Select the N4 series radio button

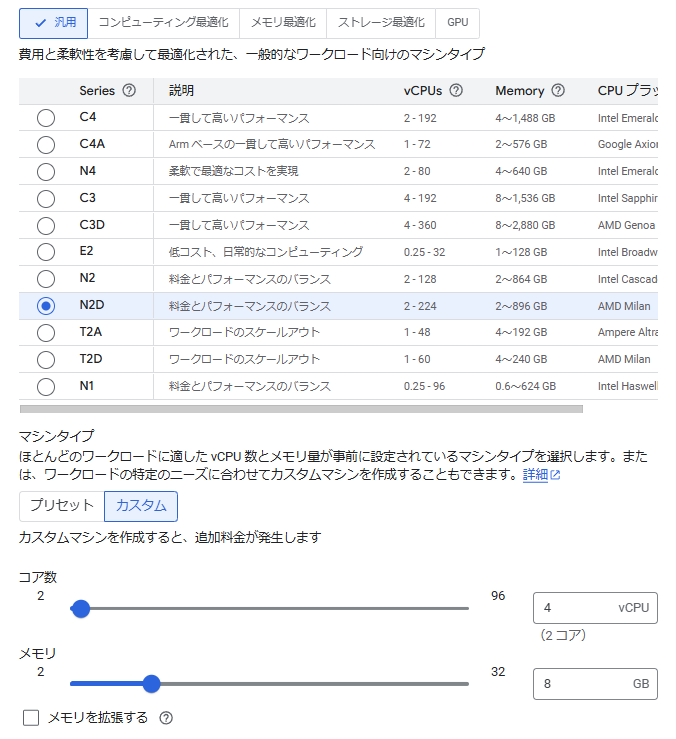[x=46, y=172]
